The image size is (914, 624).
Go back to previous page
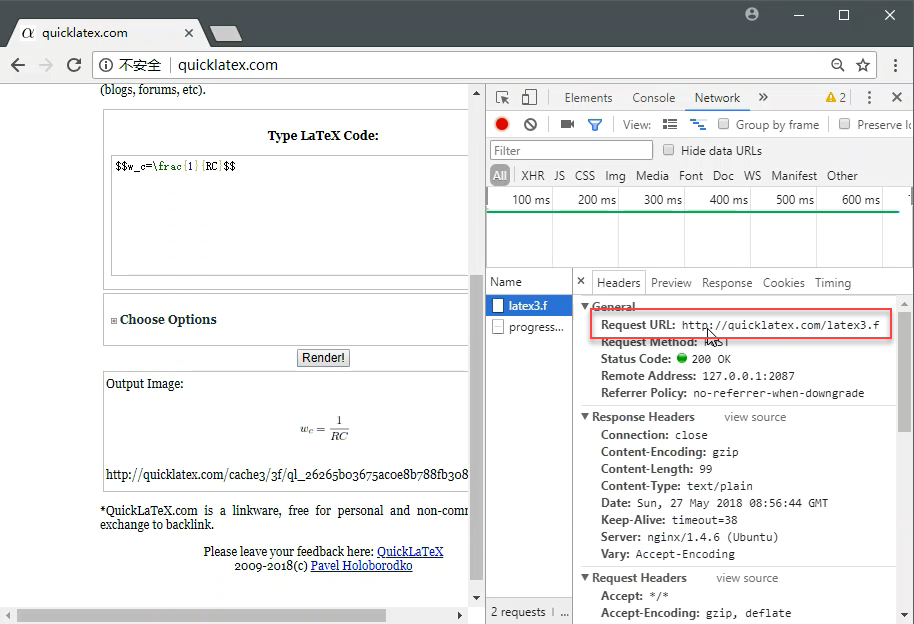(18, 65)
